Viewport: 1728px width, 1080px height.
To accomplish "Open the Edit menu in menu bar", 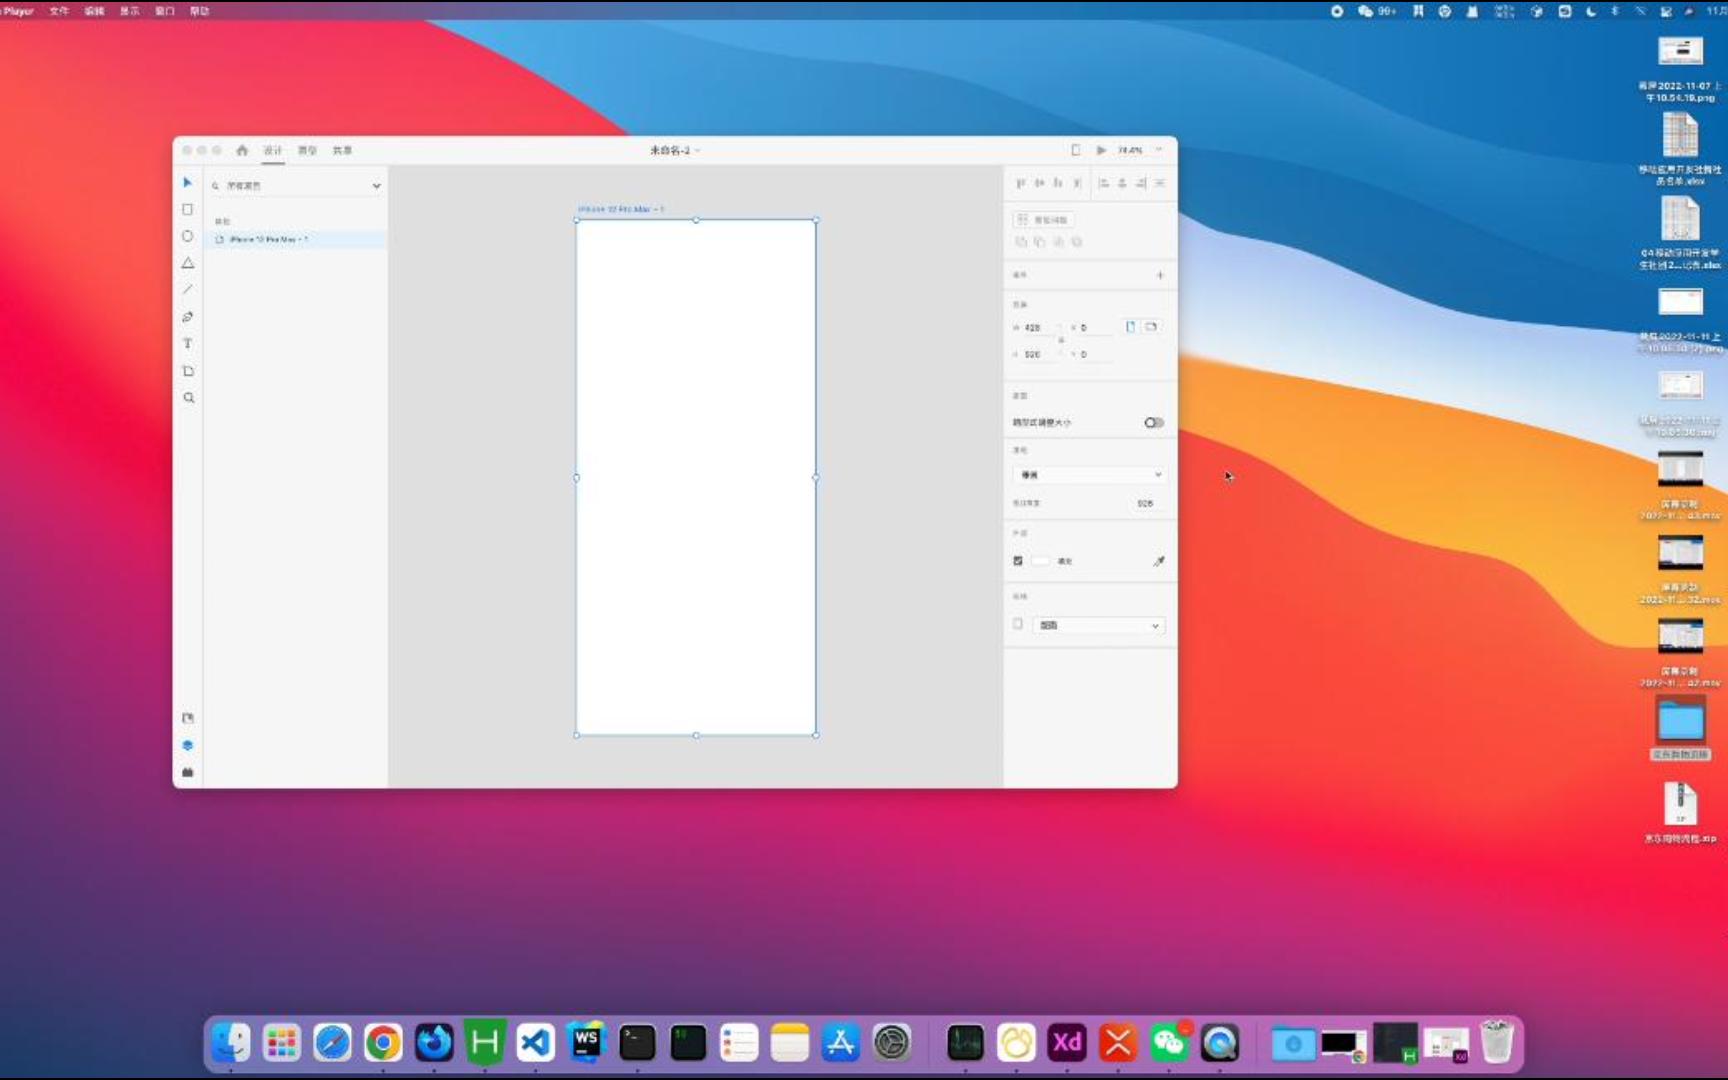I will click(x=94, y=11).
